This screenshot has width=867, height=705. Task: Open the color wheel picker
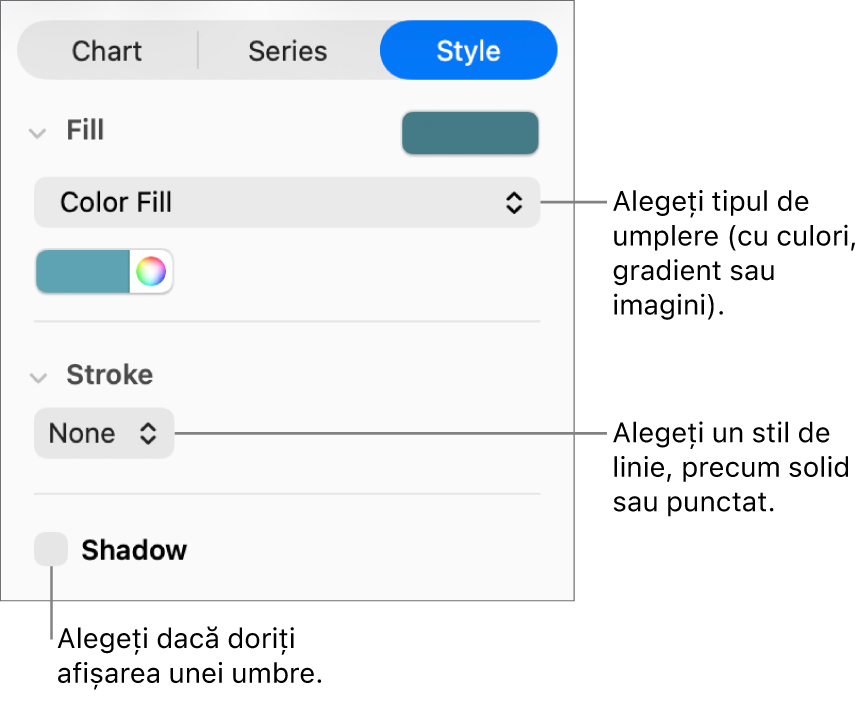coord(151,271)
